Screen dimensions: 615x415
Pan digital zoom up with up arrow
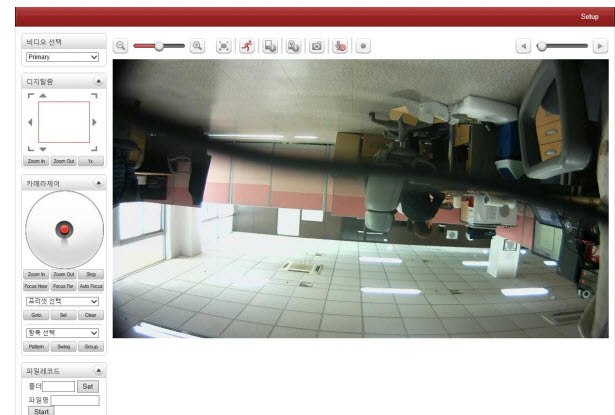pyautogui.click(x=43, y=95)
